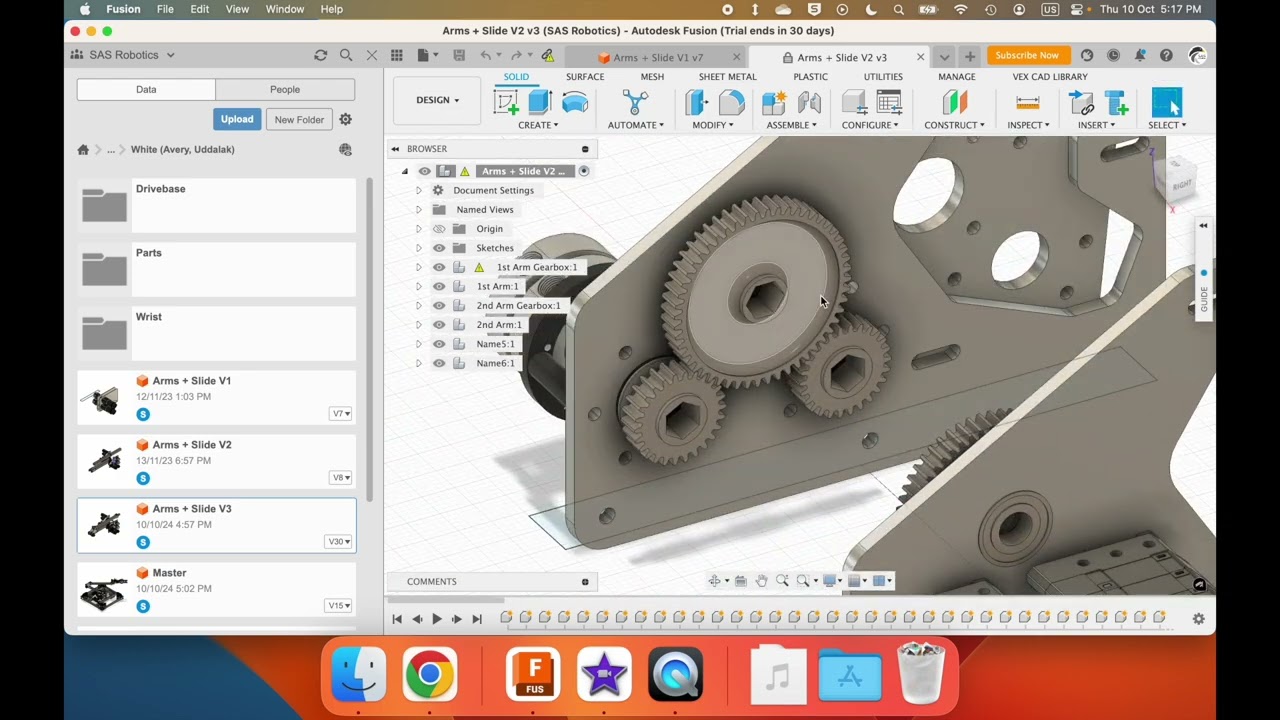This screenshot has height=720, width=1280.
Task: Click the Upload button
Action: [237, 119]
